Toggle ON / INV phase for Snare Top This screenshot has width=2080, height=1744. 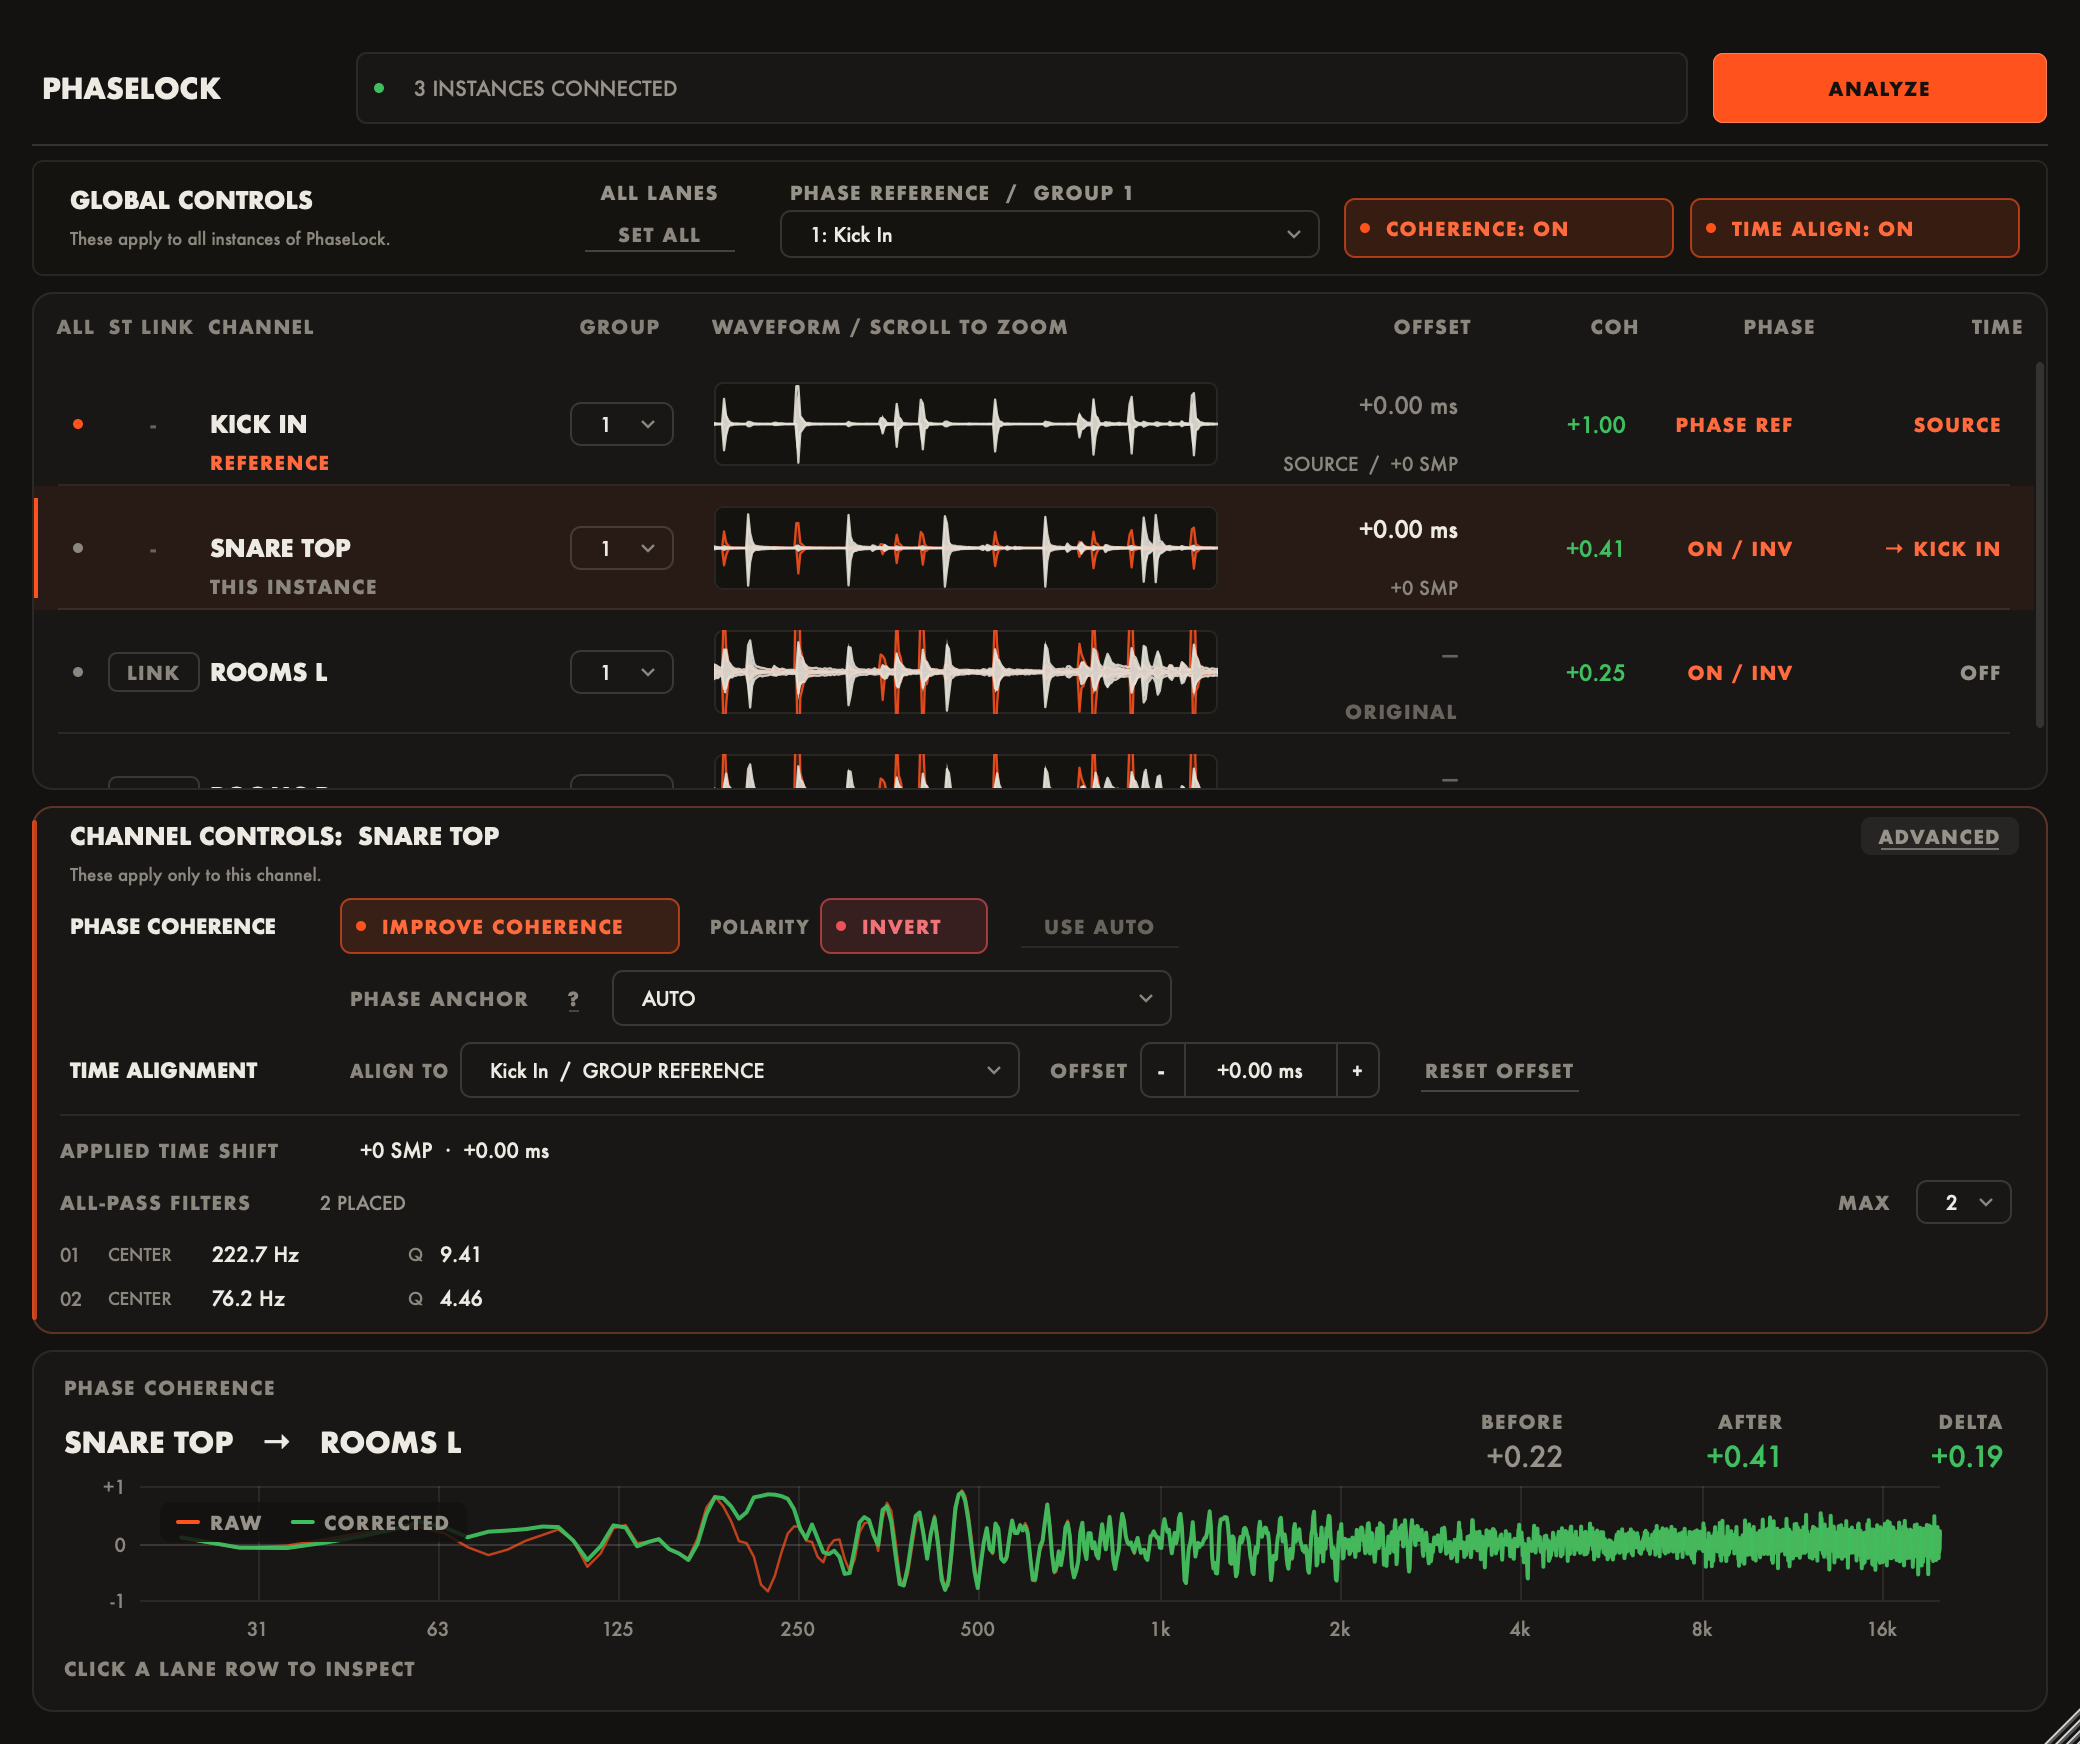coord(1739,548)
